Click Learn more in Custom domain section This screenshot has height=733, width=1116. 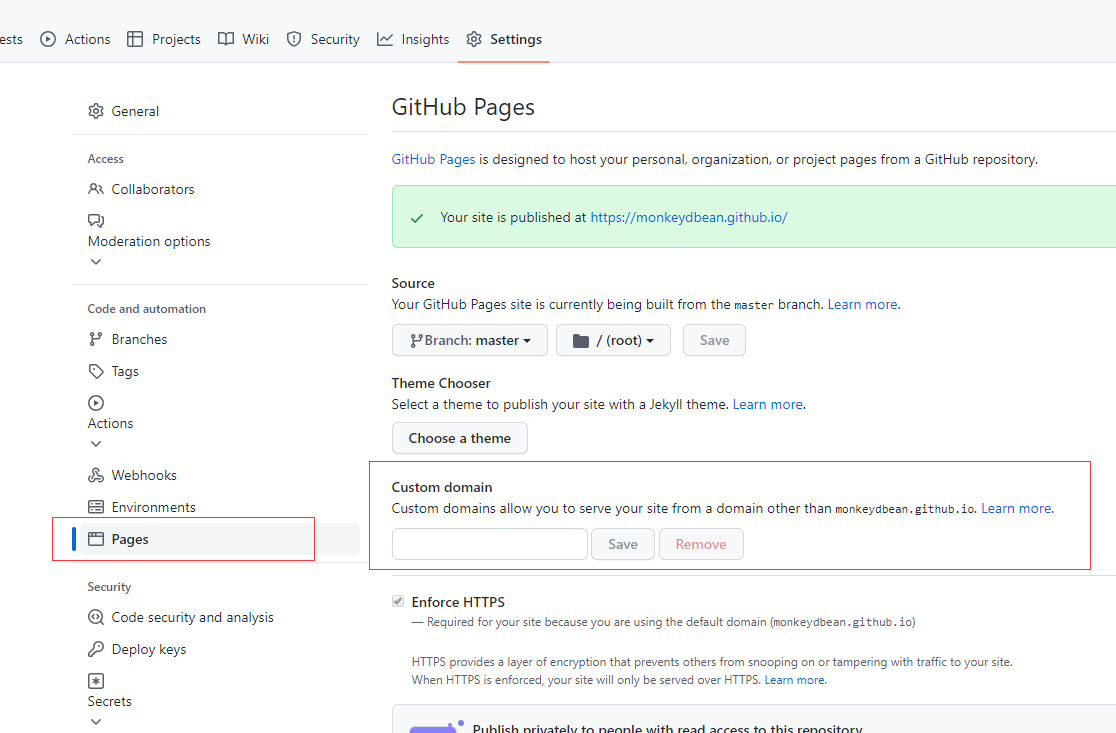1016,509
